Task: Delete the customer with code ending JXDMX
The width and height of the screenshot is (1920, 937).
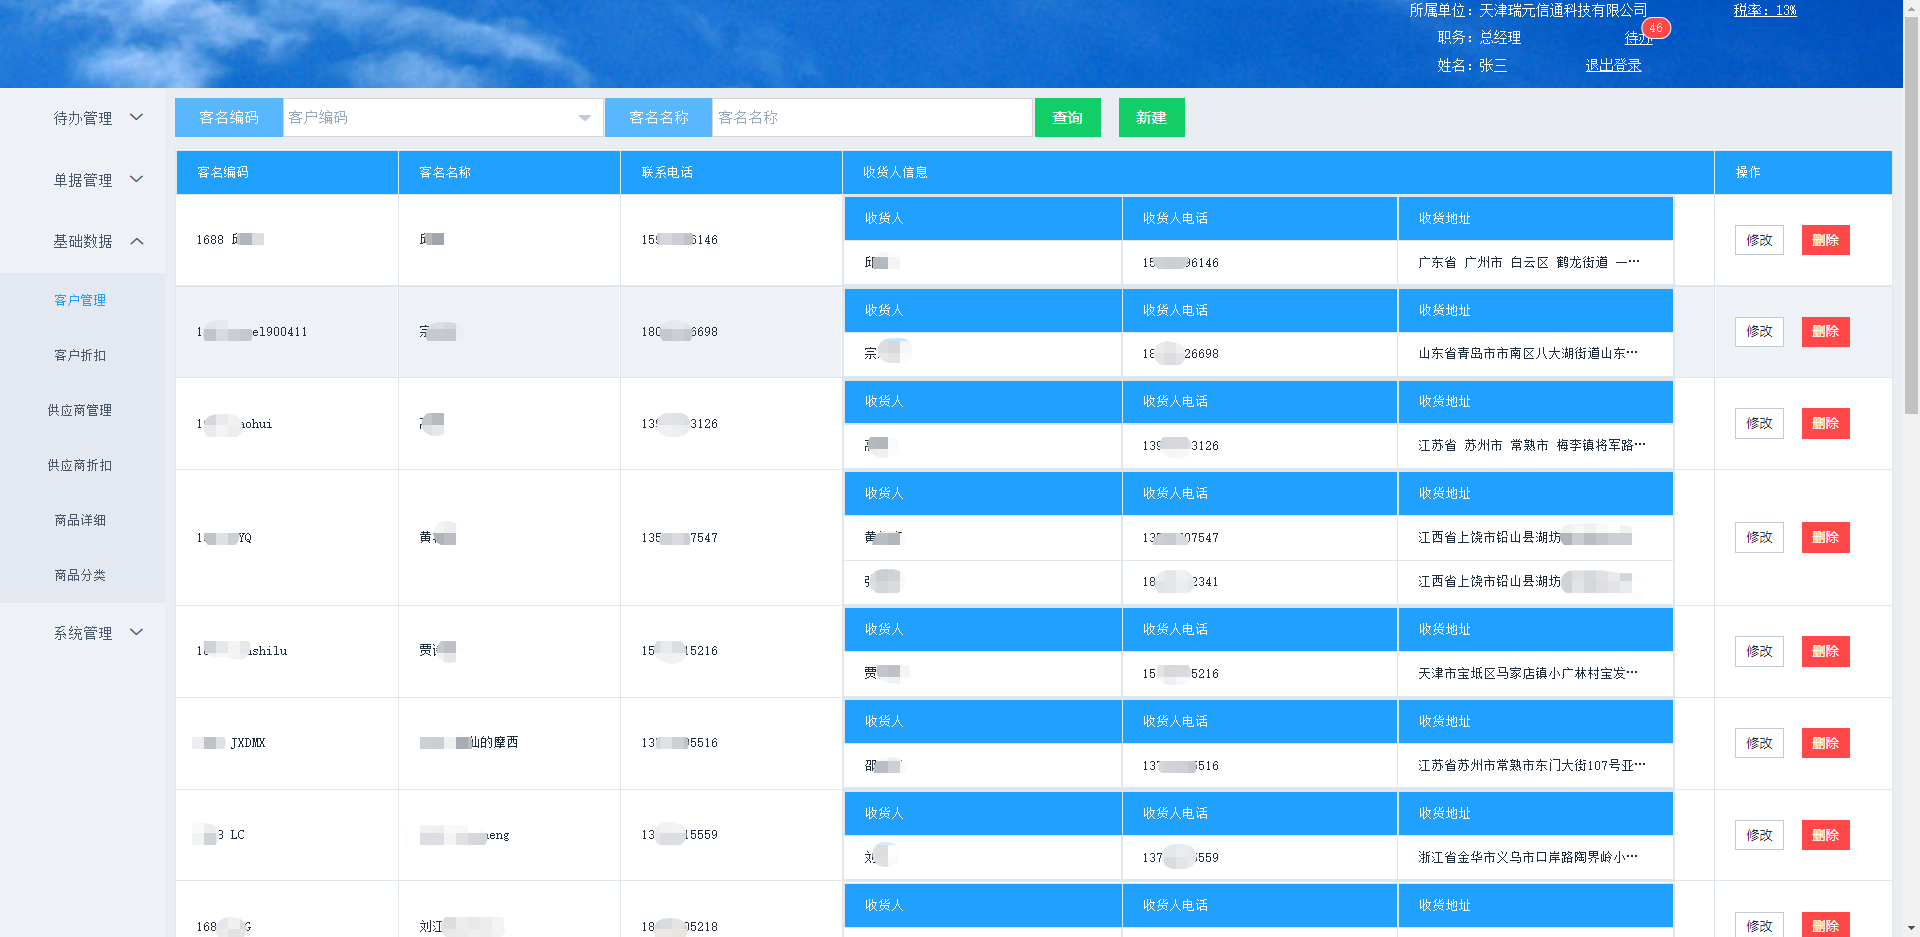Action: 1825,743
